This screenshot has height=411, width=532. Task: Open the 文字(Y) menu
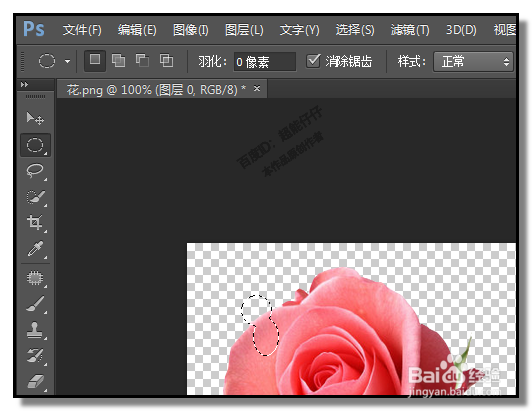click(300, 30)
